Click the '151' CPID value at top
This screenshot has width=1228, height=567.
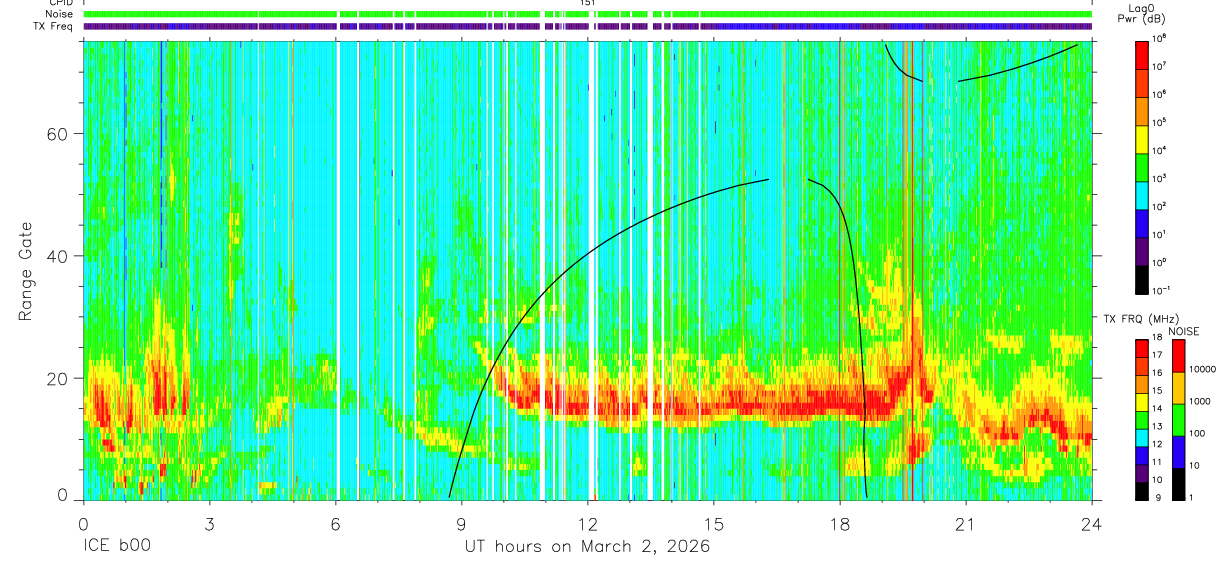coord(588,3)
